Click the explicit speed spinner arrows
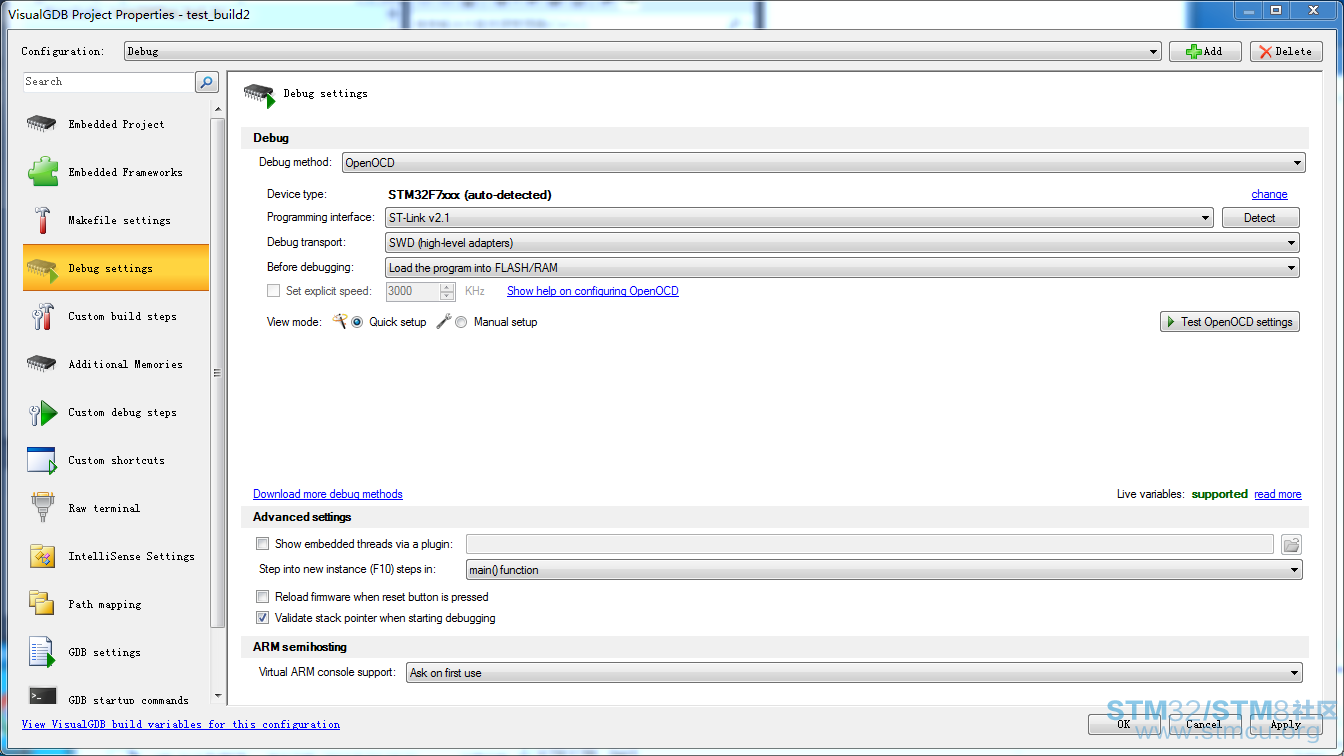The width and height of the screenshot is (1344, 756). click(x=447, y=291)
